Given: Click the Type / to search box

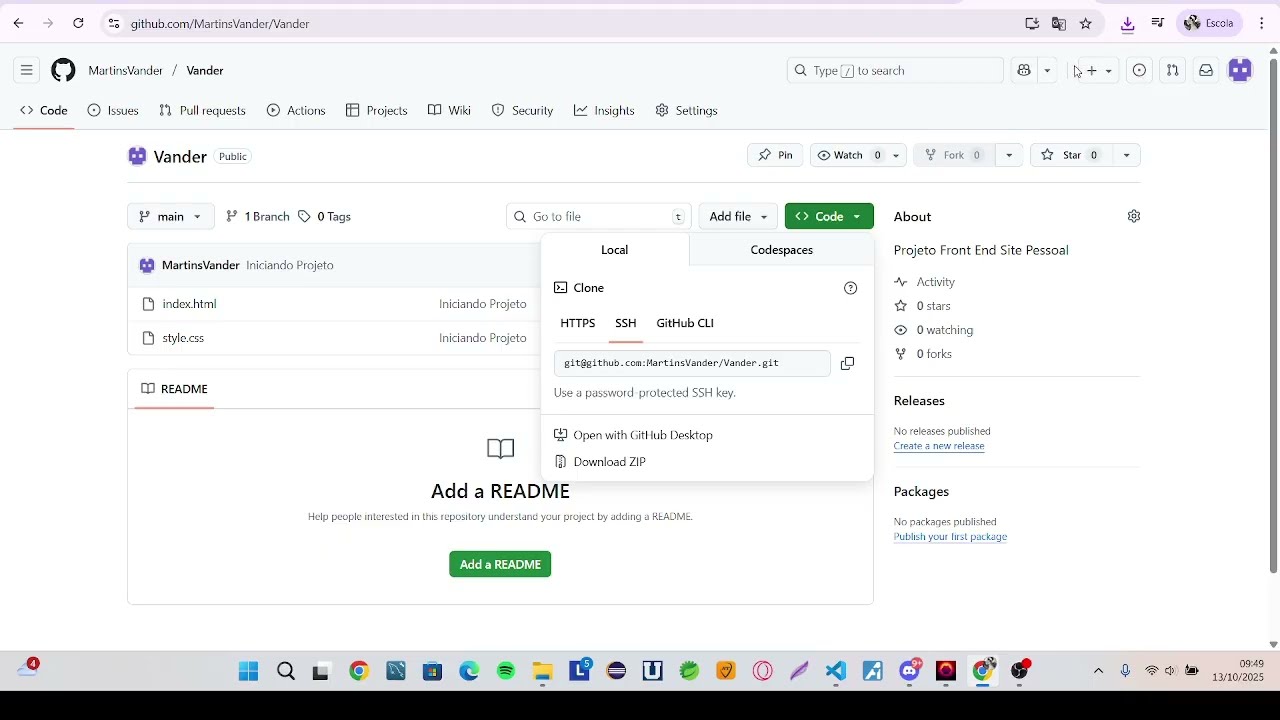Looking at the screenshot, I should tap(895, 70).
